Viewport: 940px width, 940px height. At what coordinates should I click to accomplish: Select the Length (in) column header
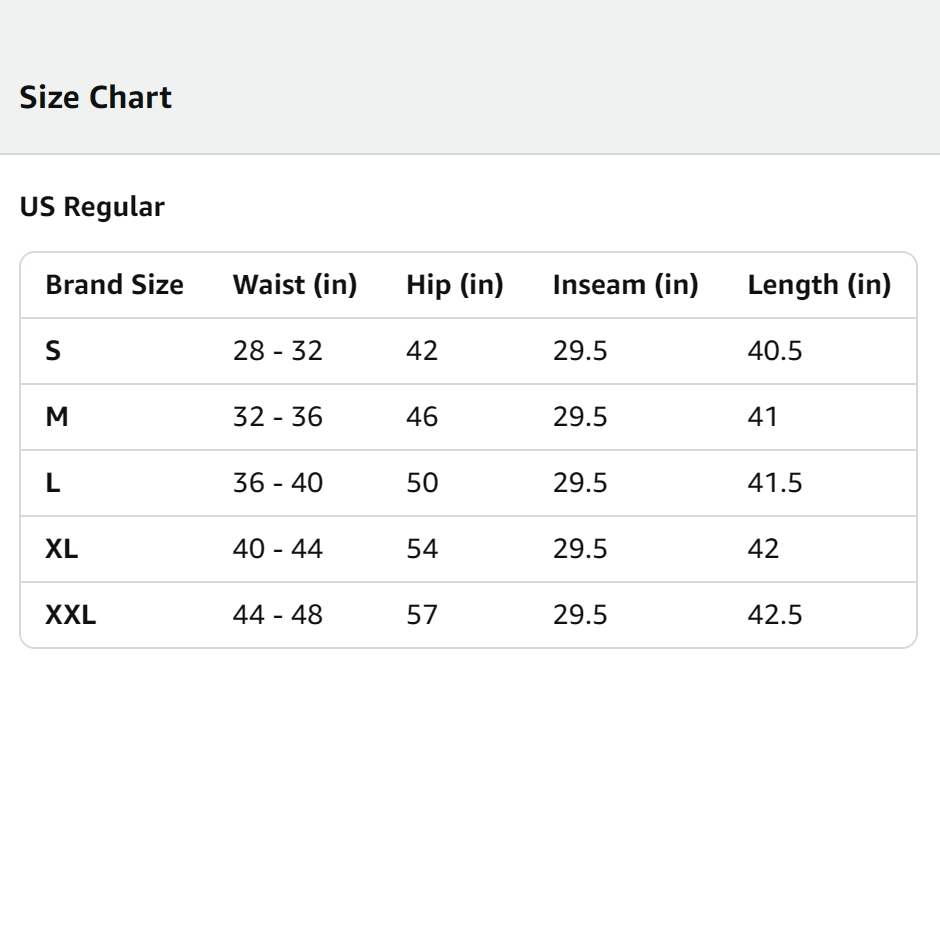tap(818, 285)
